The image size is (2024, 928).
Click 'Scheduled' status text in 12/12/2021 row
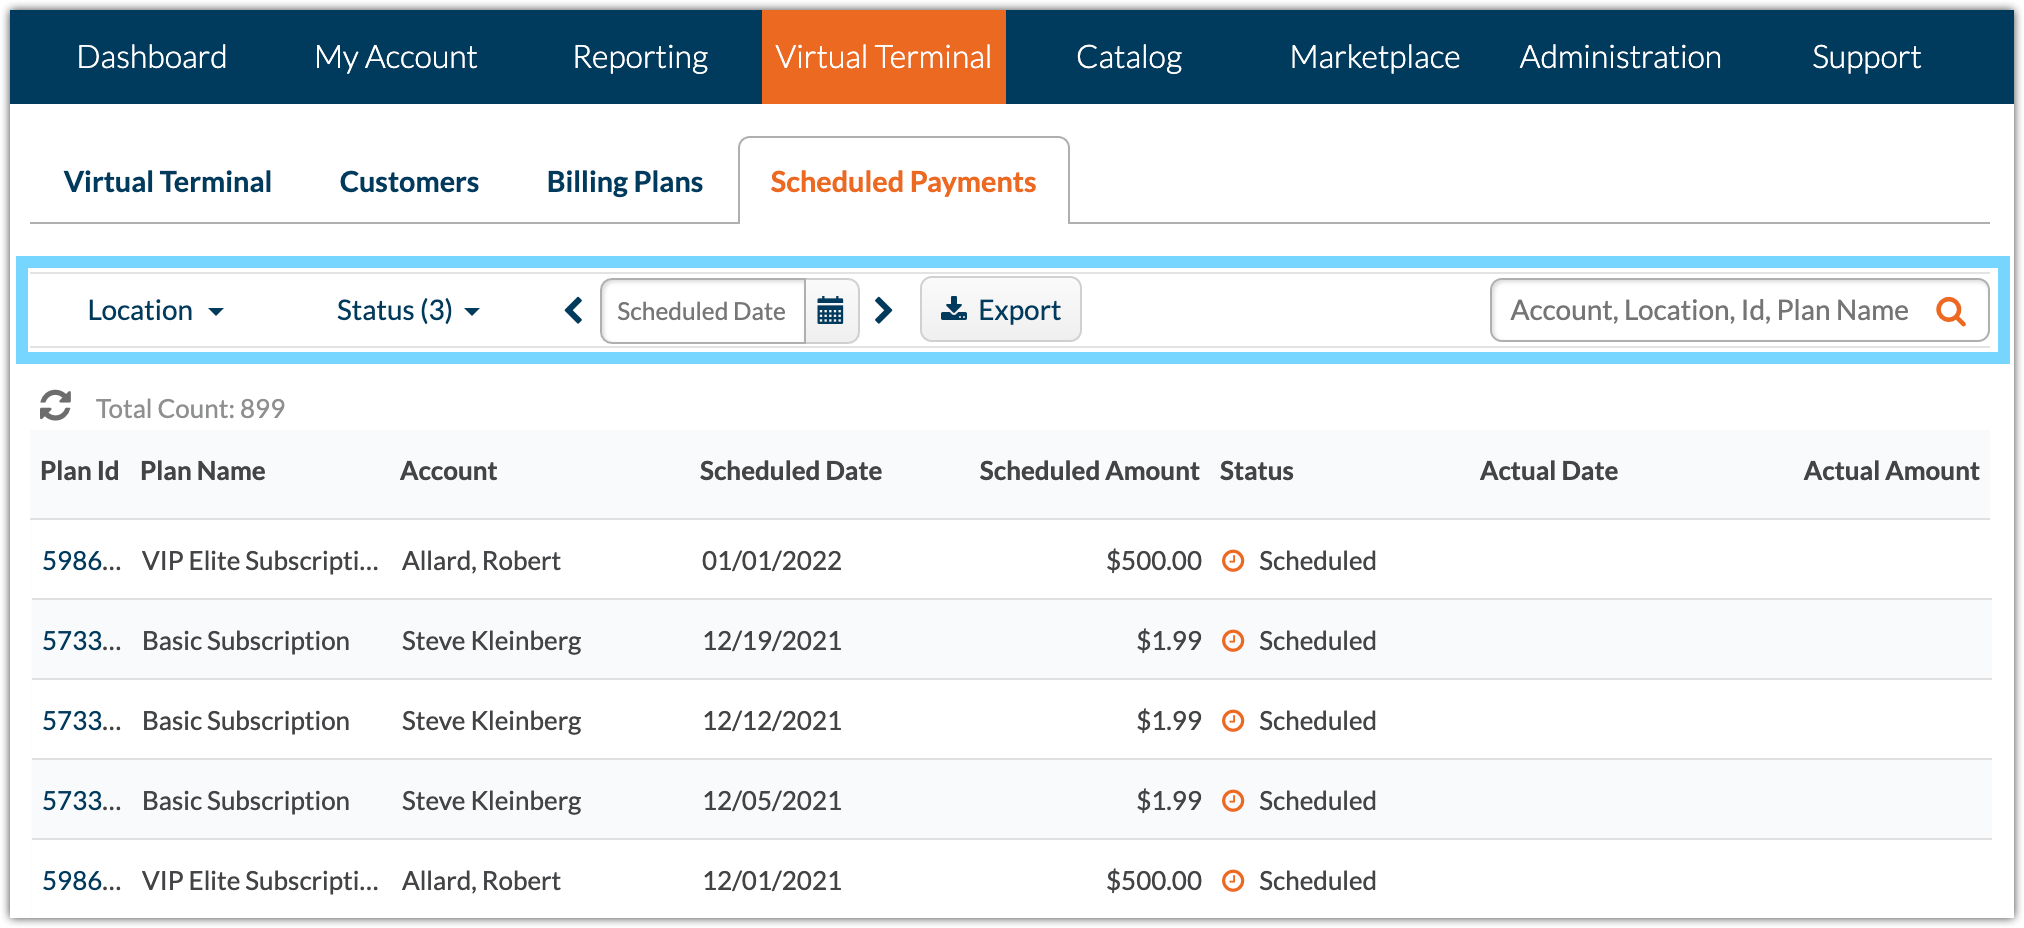tap(1317, 721)
